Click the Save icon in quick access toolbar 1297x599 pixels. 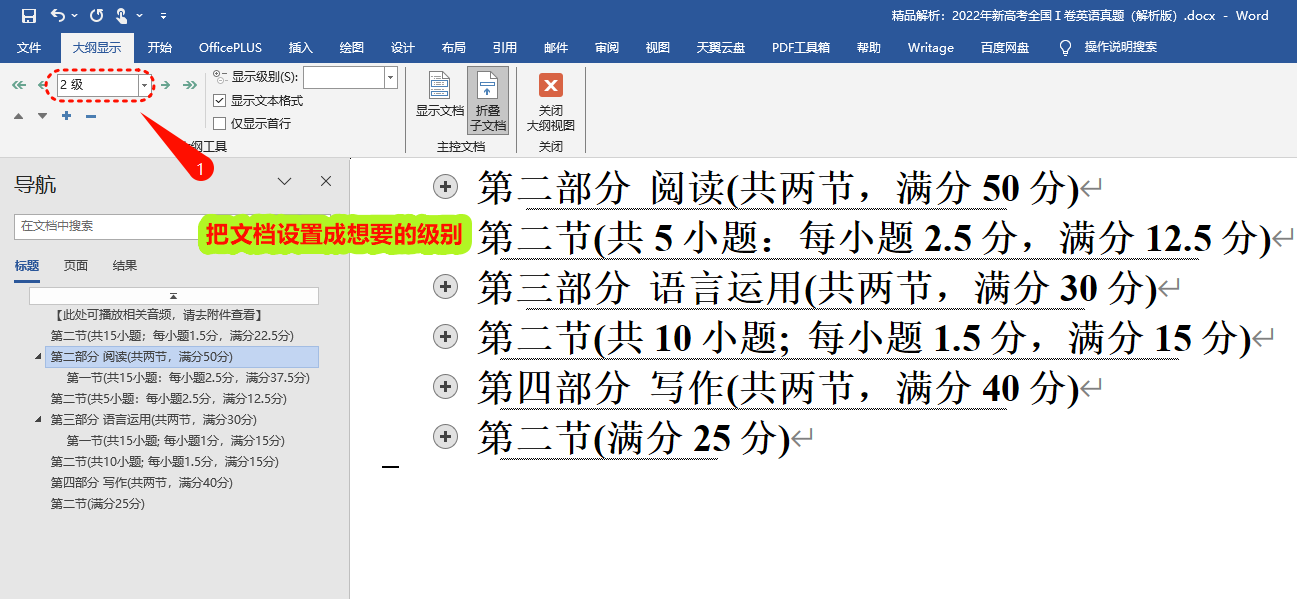pos(28,15)
